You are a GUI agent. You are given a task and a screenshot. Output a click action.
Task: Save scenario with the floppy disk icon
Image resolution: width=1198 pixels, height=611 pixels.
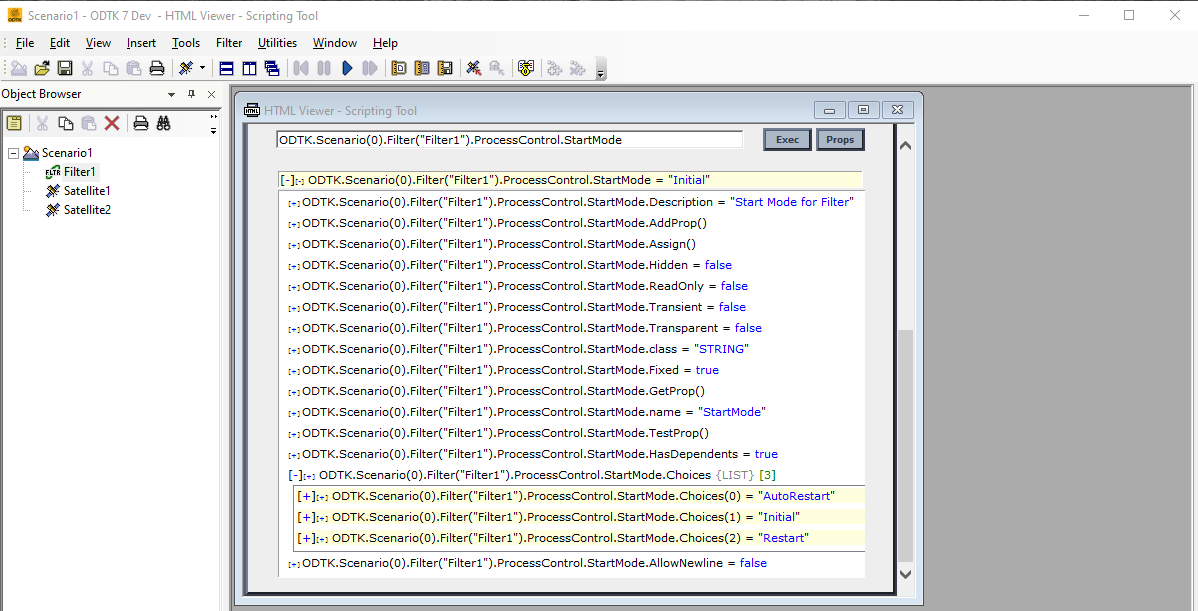[x=65, y=69]
